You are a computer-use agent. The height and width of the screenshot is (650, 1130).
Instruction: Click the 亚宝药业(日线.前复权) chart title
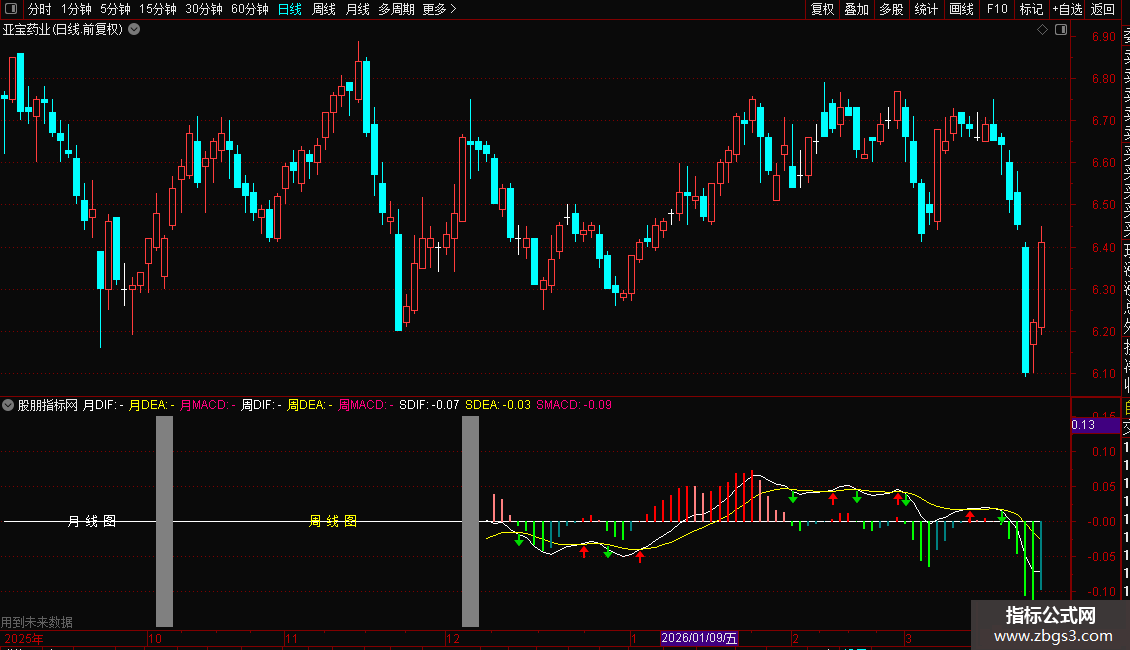[63, 30]
